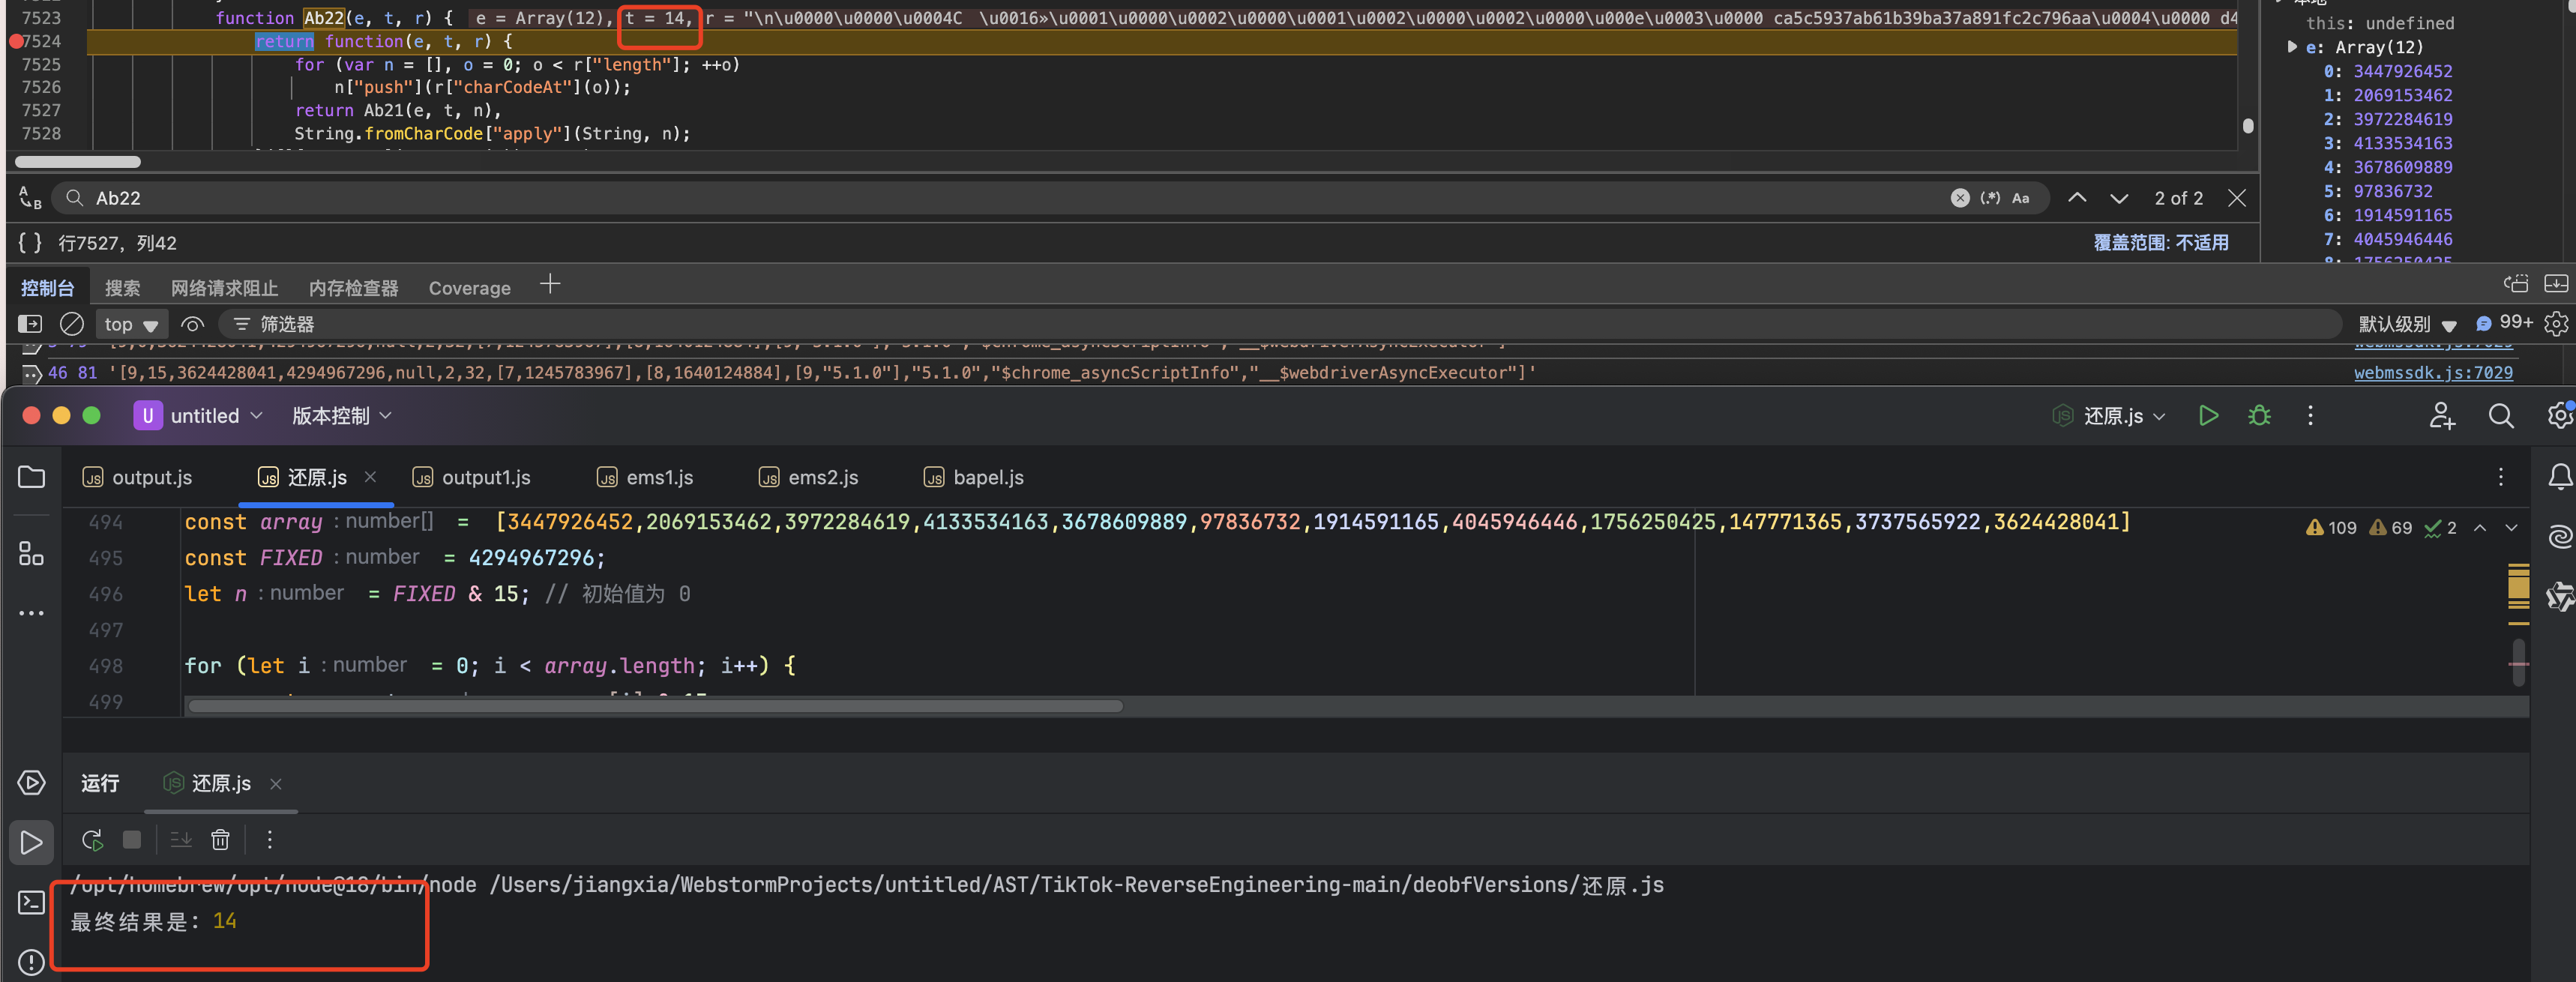Expand the console log entry 46 81
Viewport: 2576px width, 982px height.
[x=31, y=374]
